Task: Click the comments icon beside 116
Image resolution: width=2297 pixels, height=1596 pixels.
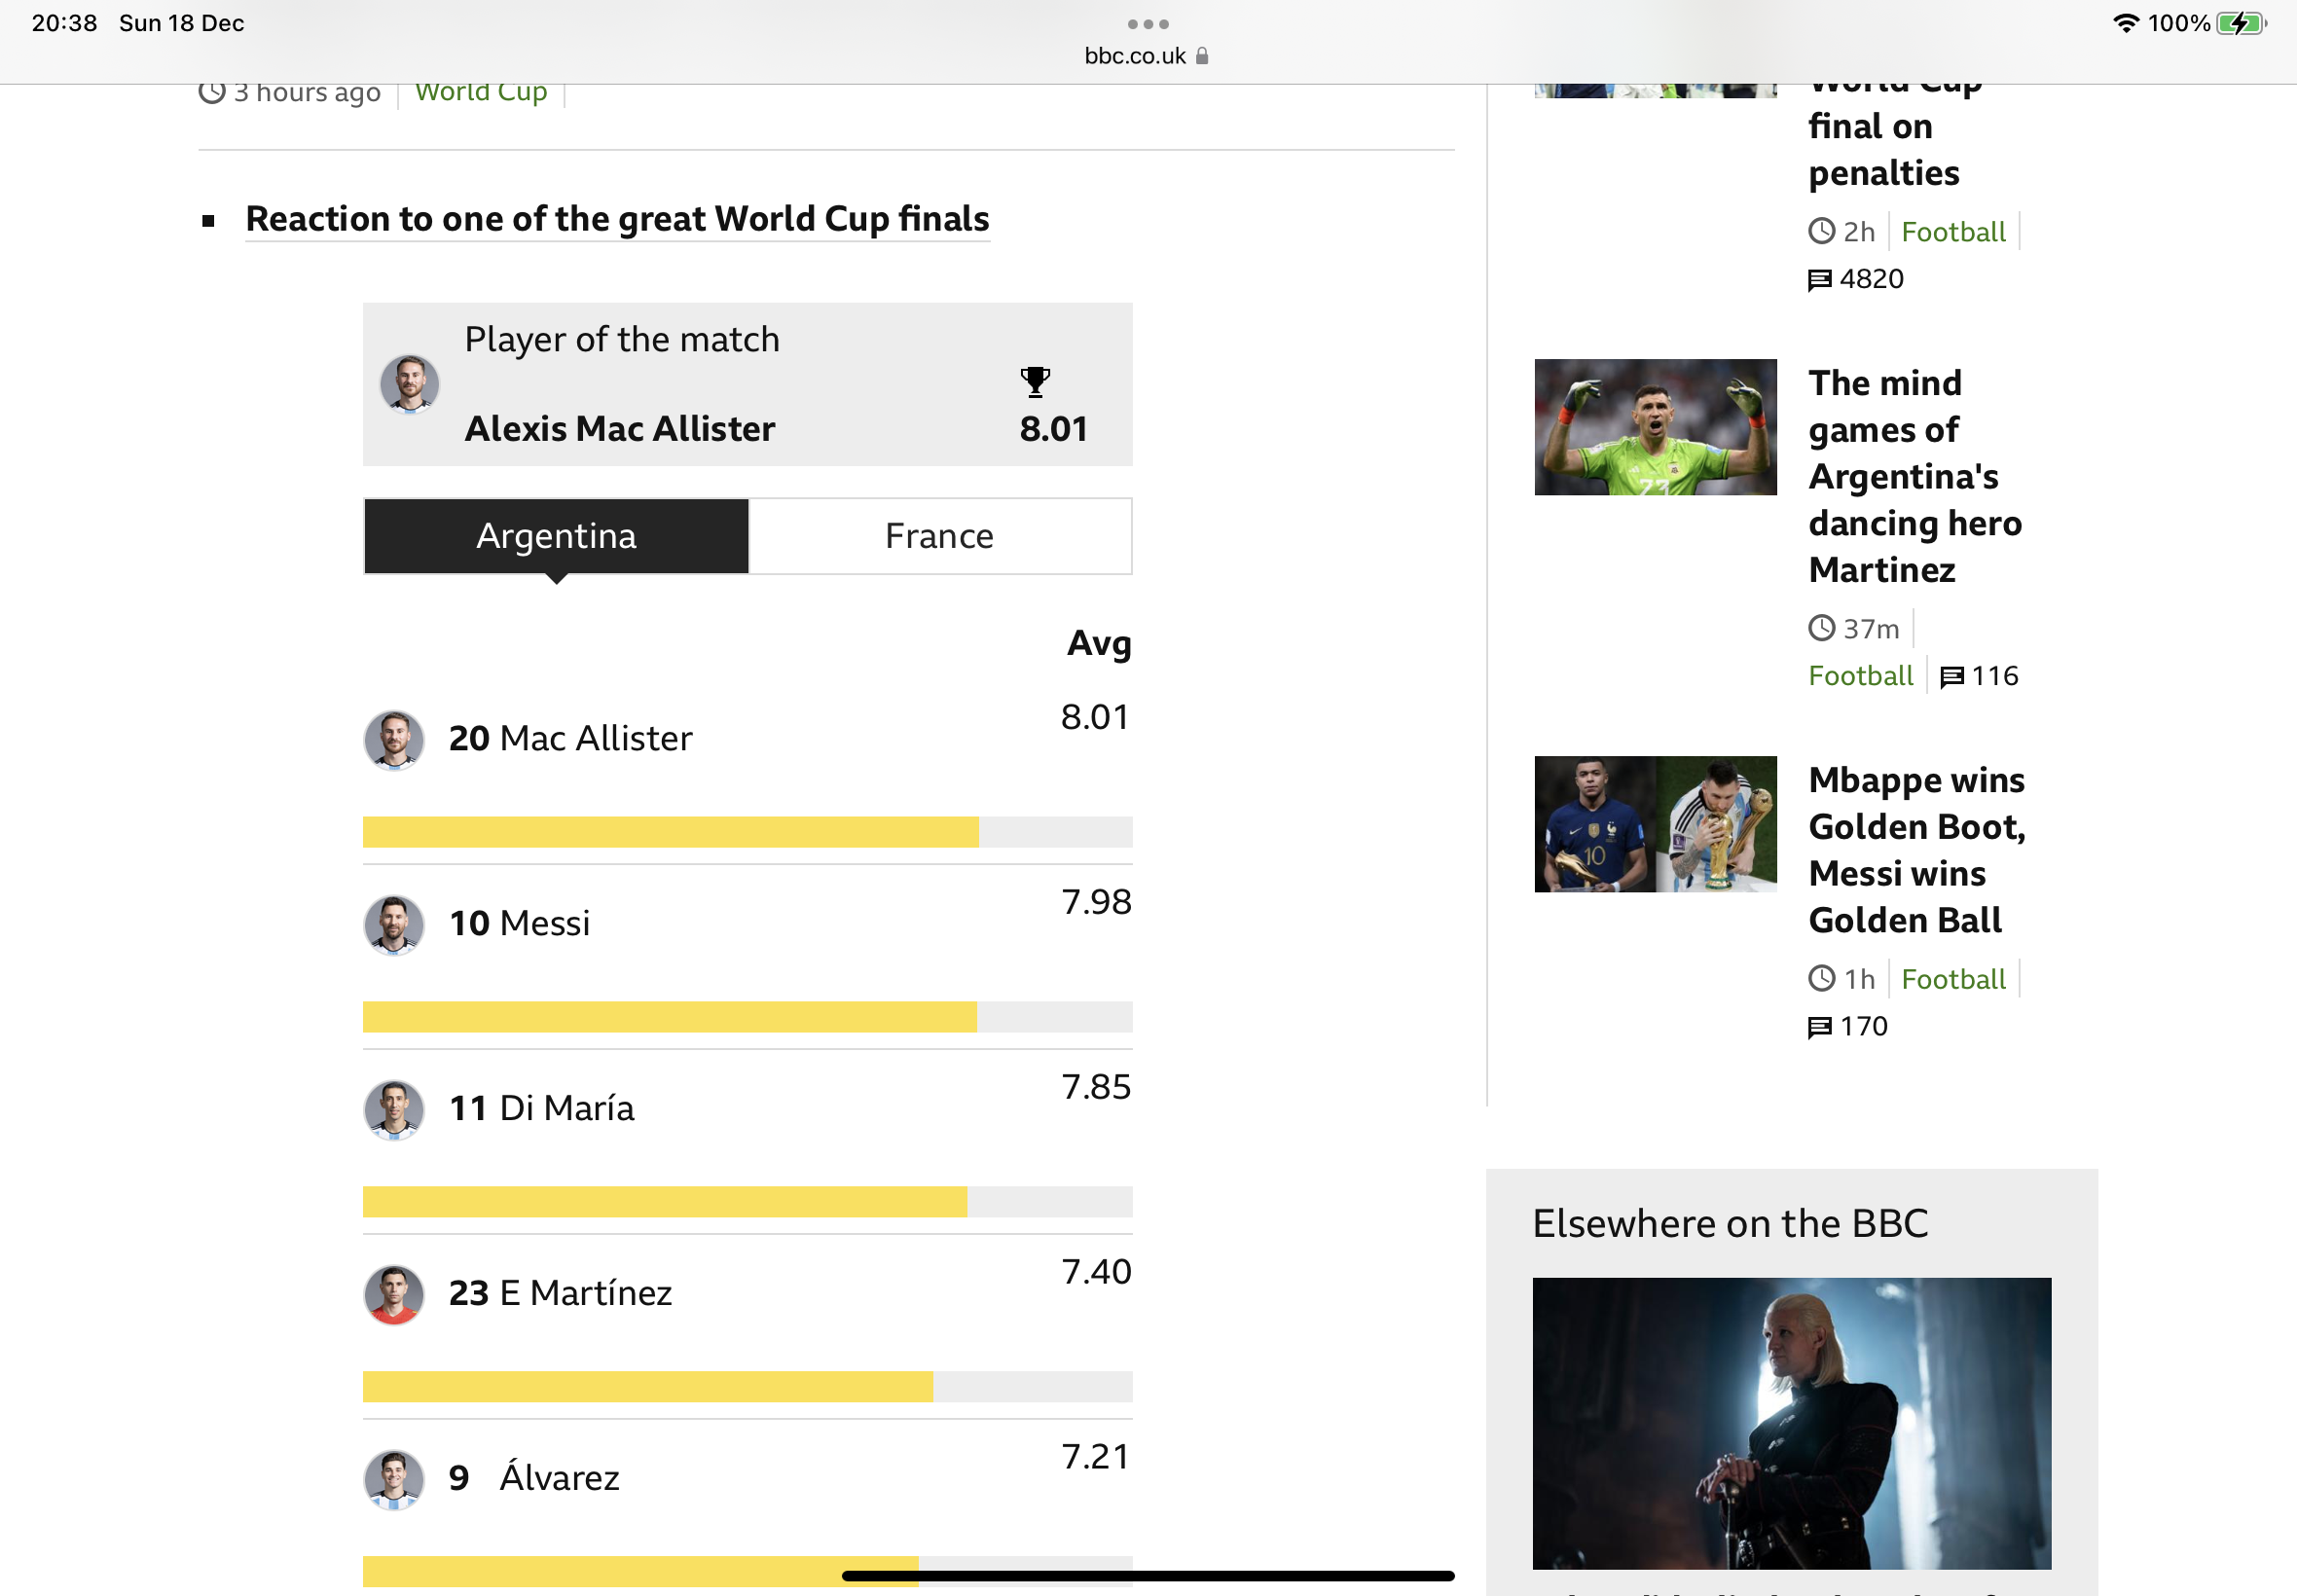Action: (x=1951, y=677)
